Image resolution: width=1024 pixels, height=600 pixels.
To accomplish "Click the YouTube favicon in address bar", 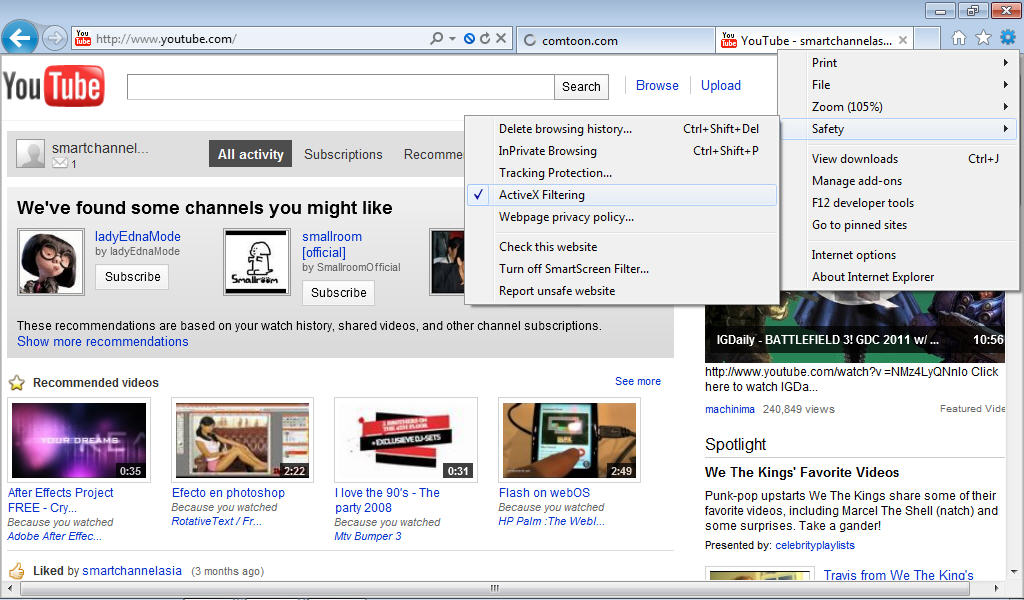I will point(83,38).
